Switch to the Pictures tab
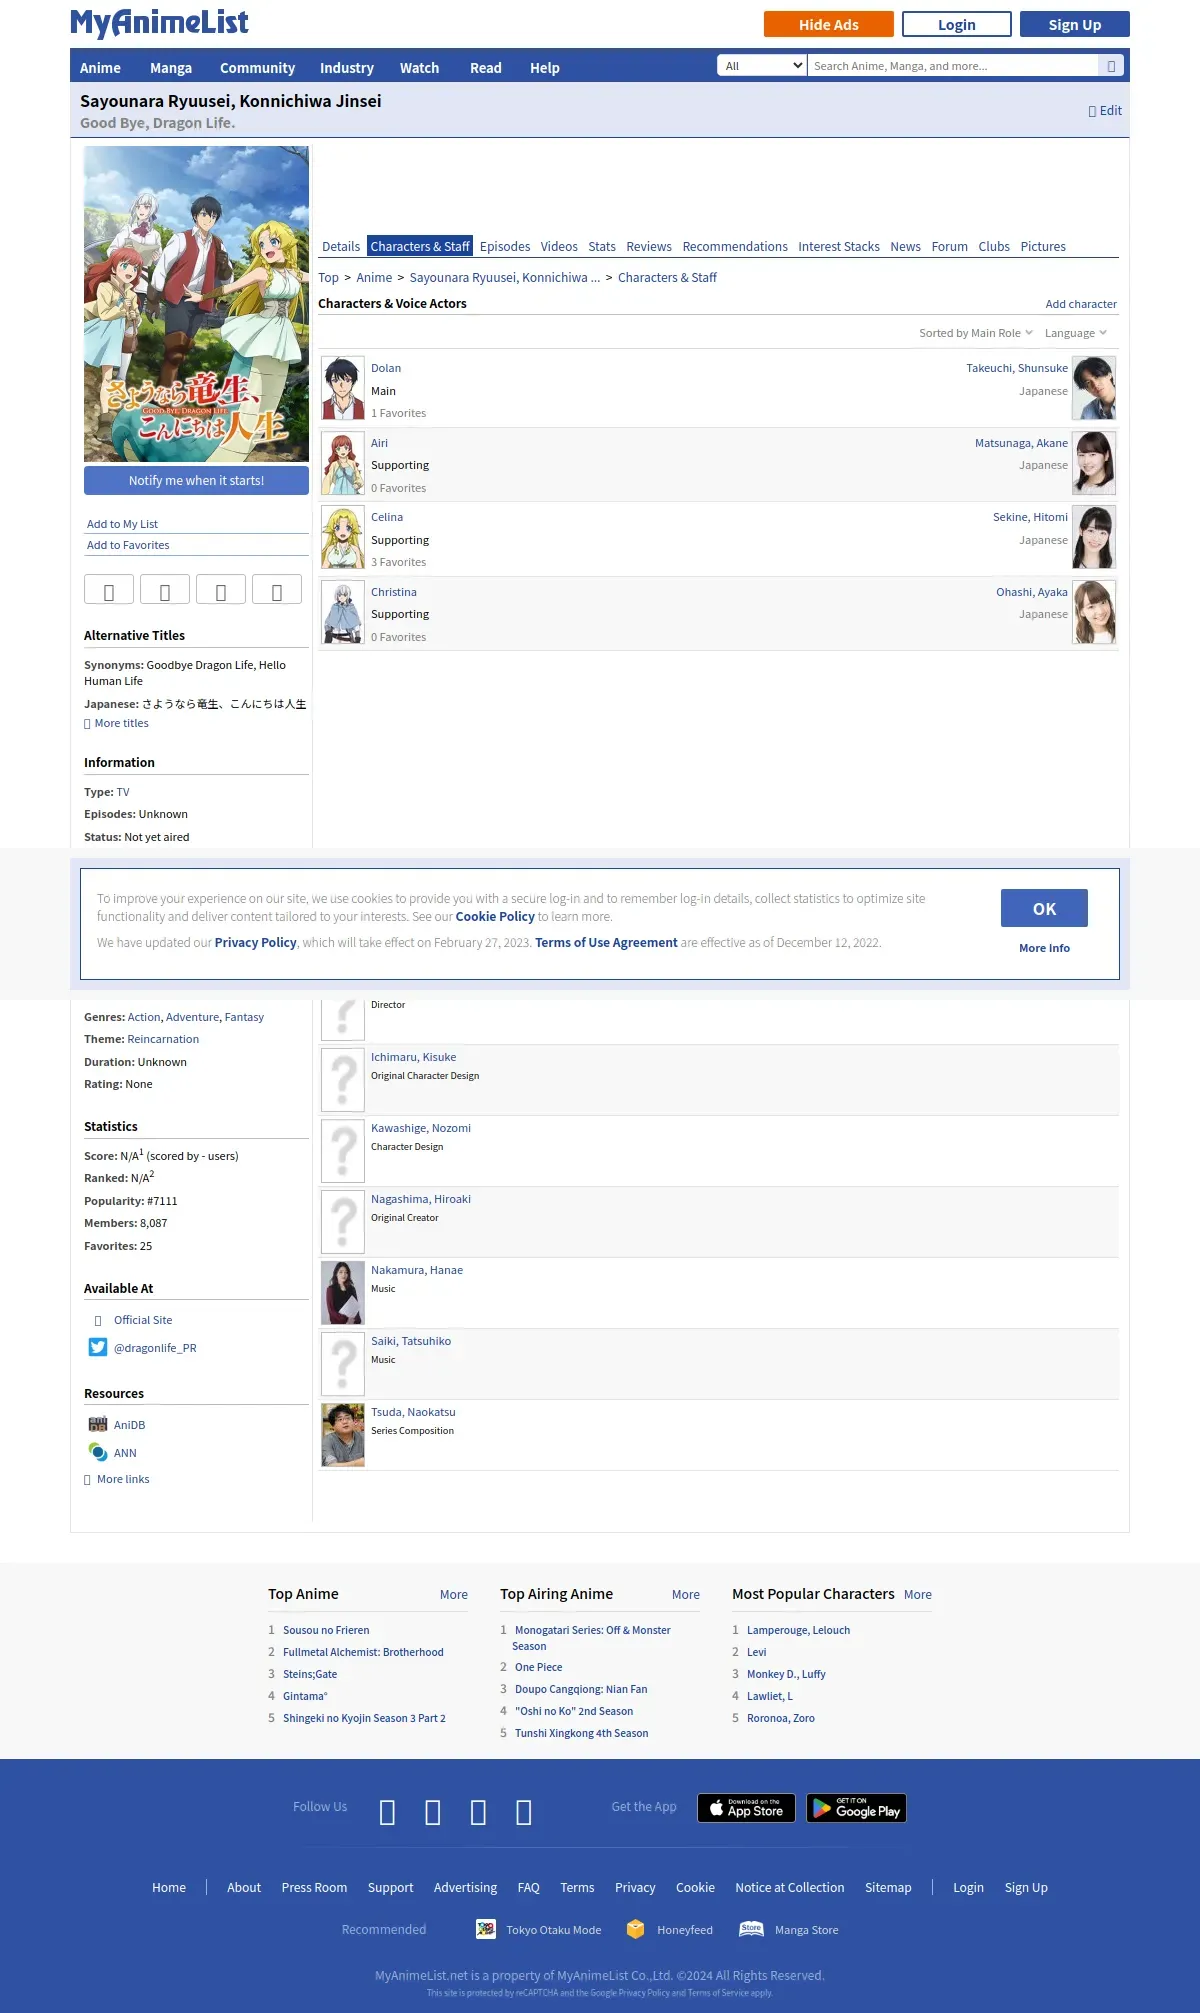This screenshot has height=2013, width=1200. click(x=1043, y=246)
